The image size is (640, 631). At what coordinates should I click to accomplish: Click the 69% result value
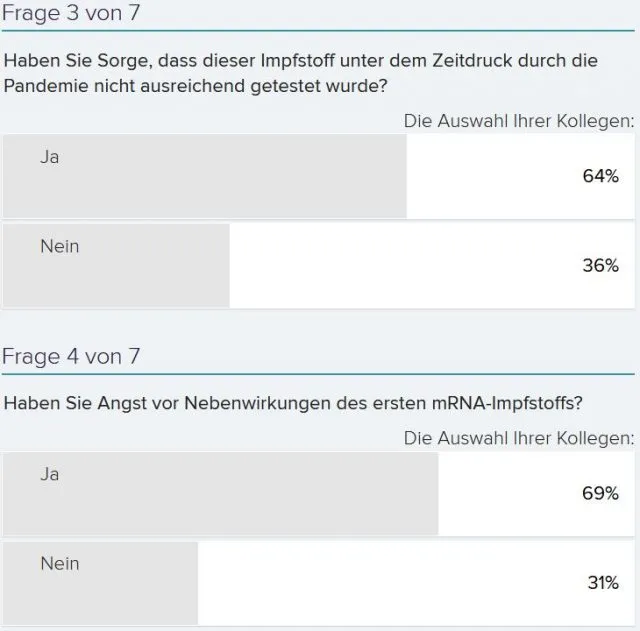pos(600,493)
